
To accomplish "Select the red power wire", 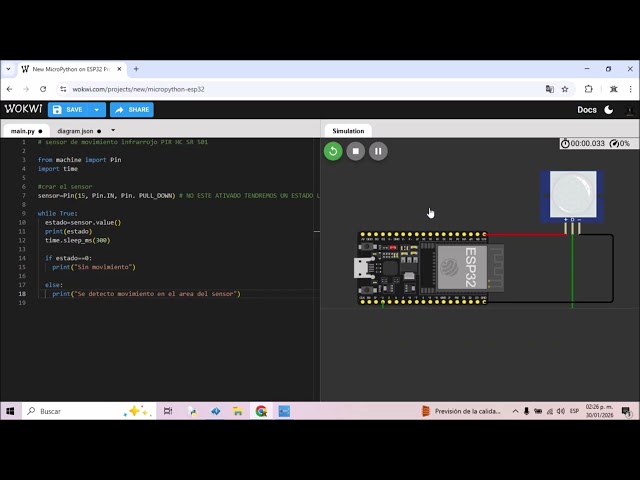I will (526, 235).
